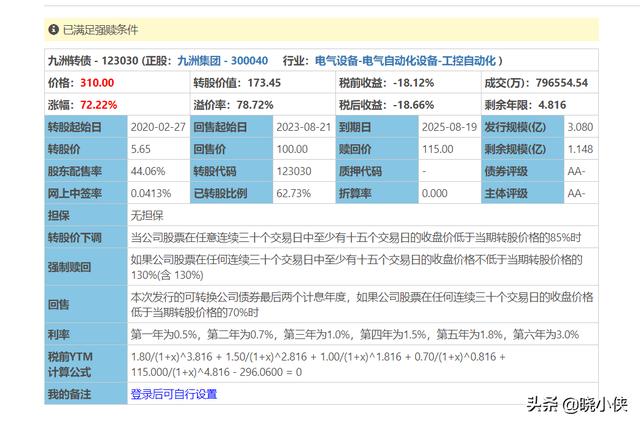
Task: Click the 主体评级 AA- value
Action: tap(576, 193)
